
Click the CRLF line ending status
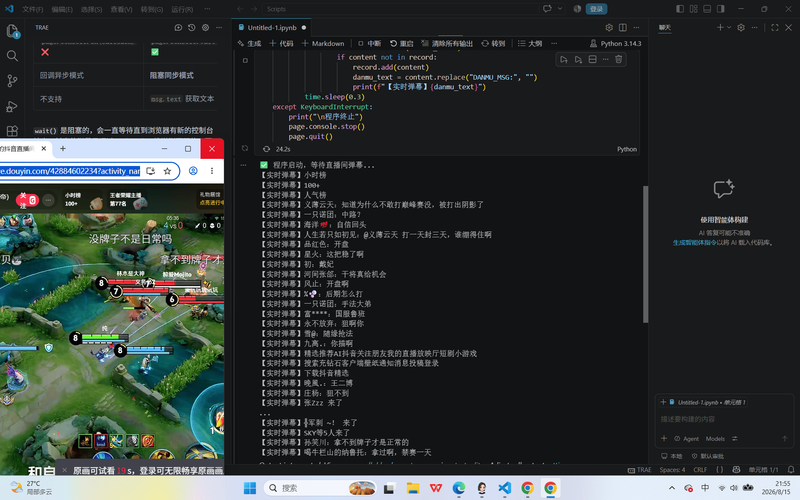click(x=700, y=469)
